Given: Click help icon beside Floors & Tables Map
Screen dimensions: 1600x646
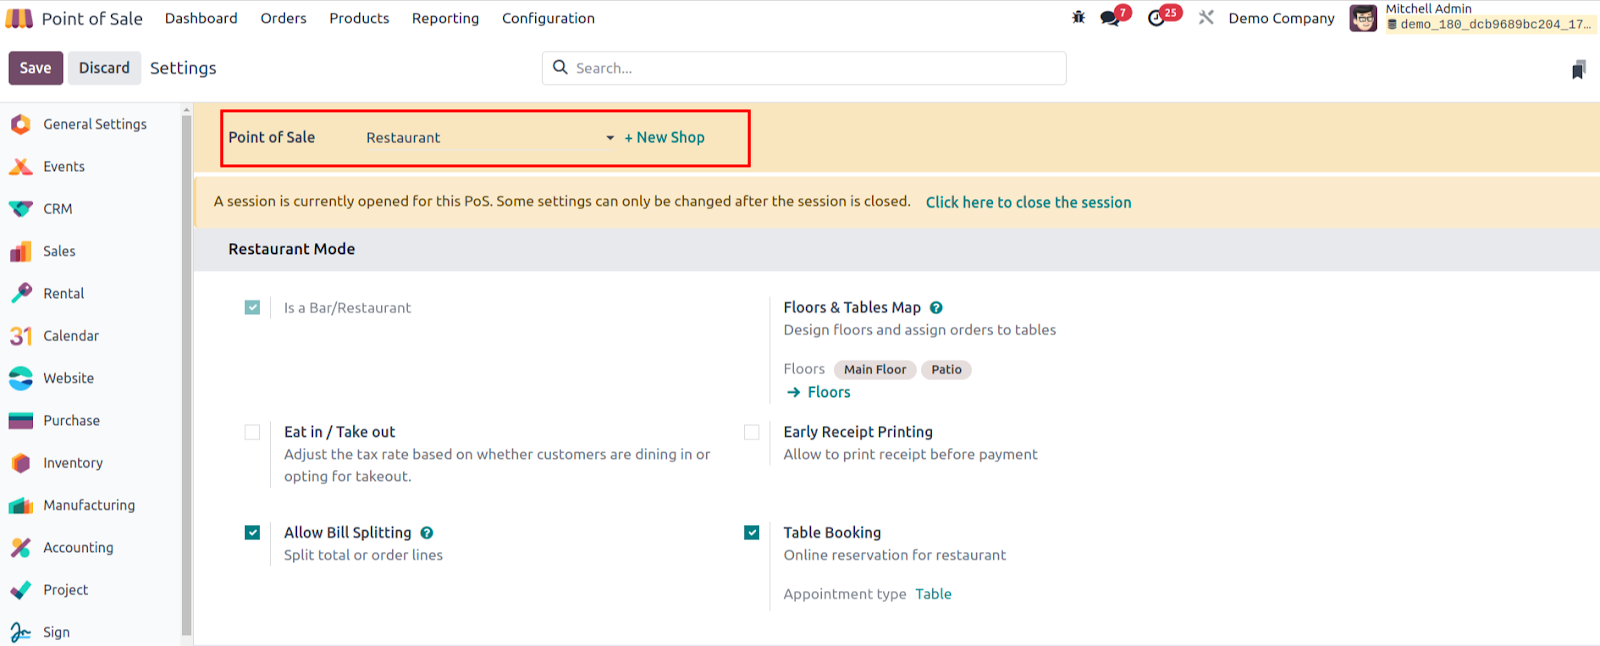Looking at the screenshot, I should [936, 308].
